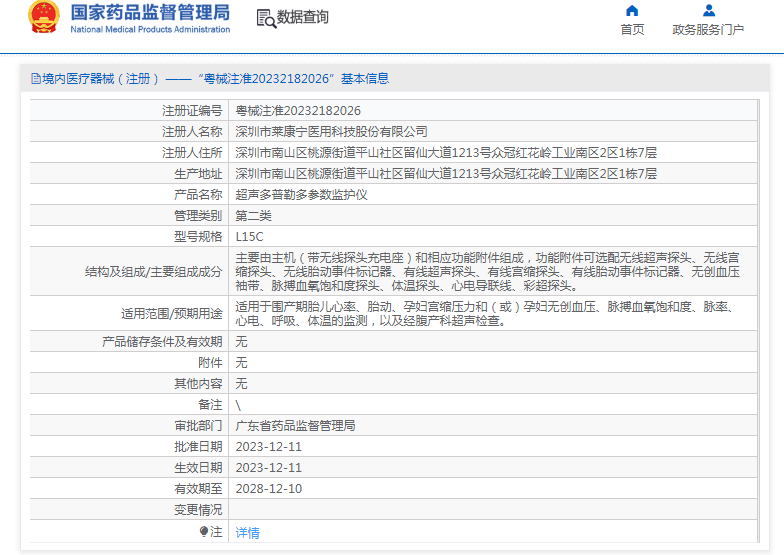Click 适用范围/预期用途 label
This screenshot has height=555, width=784.
pyautogui.click(x=172, y=314)
